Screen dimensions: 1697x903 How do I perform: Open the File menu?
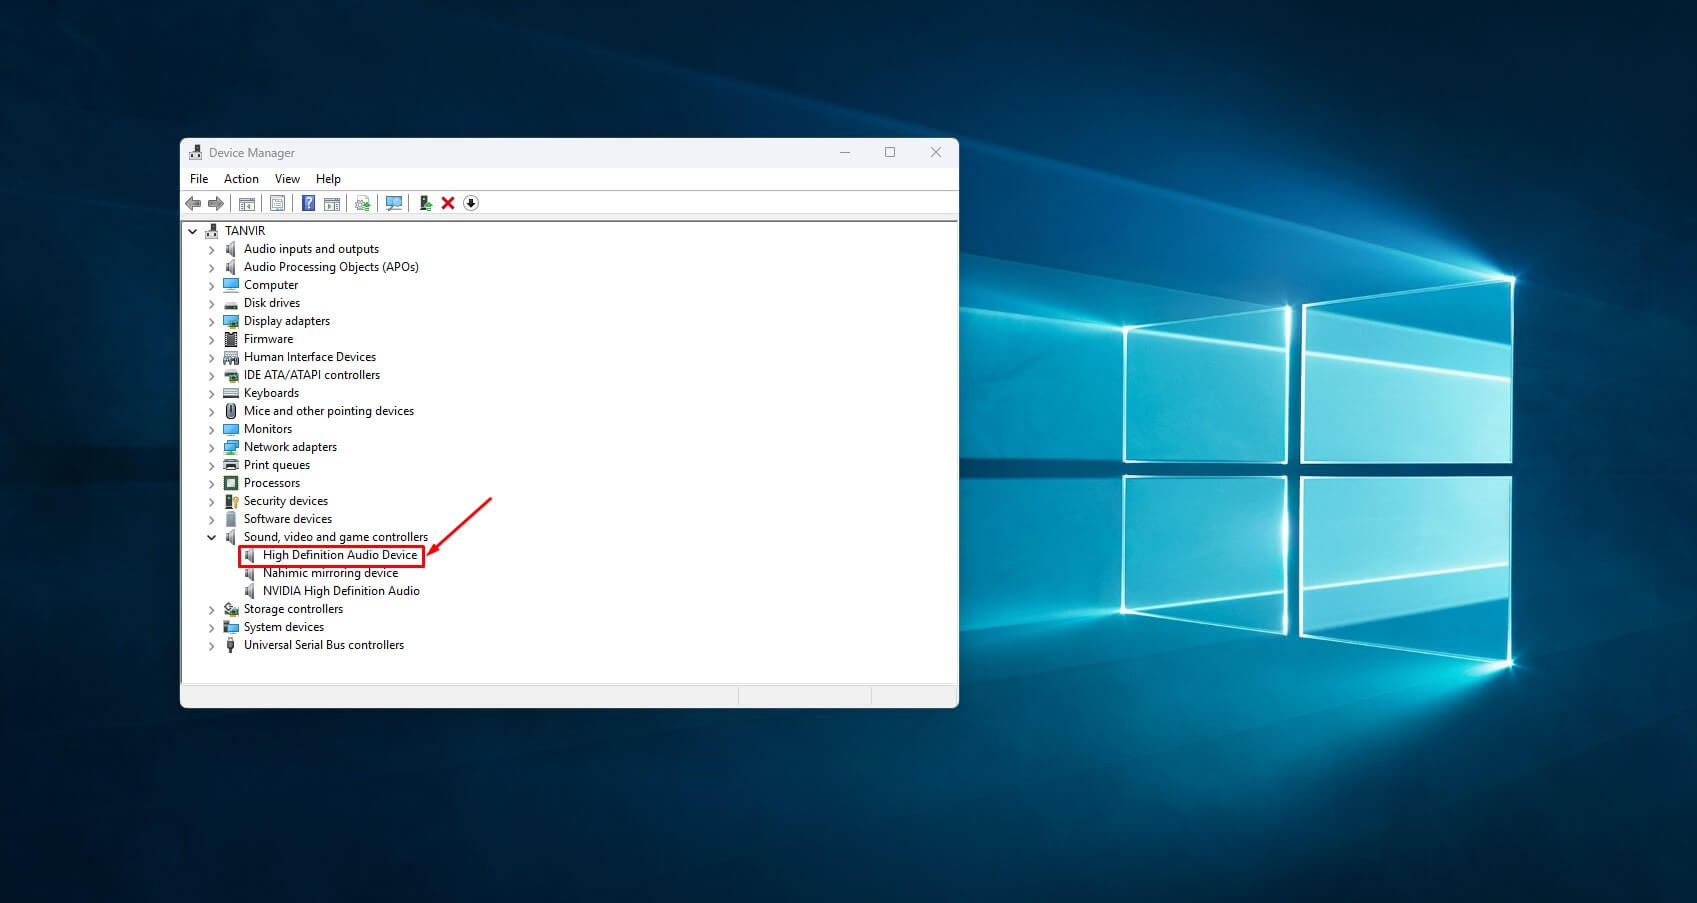(x=199, y=179)
